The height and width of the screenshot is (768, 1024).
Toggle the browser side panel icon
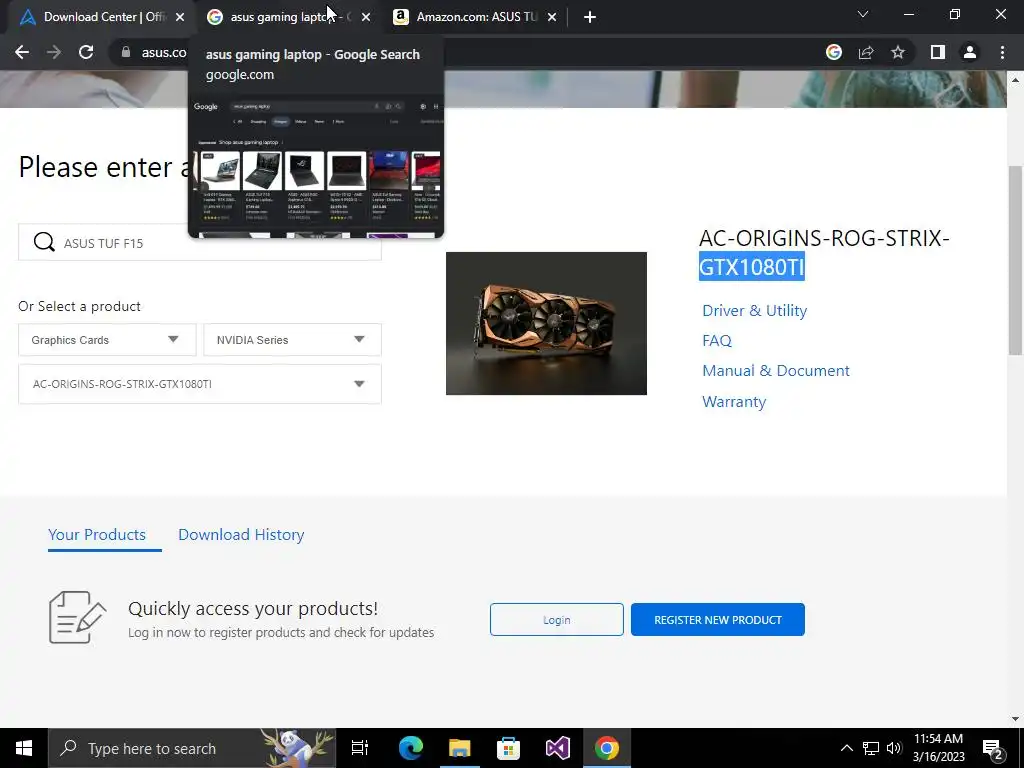(x=938, y=52)
